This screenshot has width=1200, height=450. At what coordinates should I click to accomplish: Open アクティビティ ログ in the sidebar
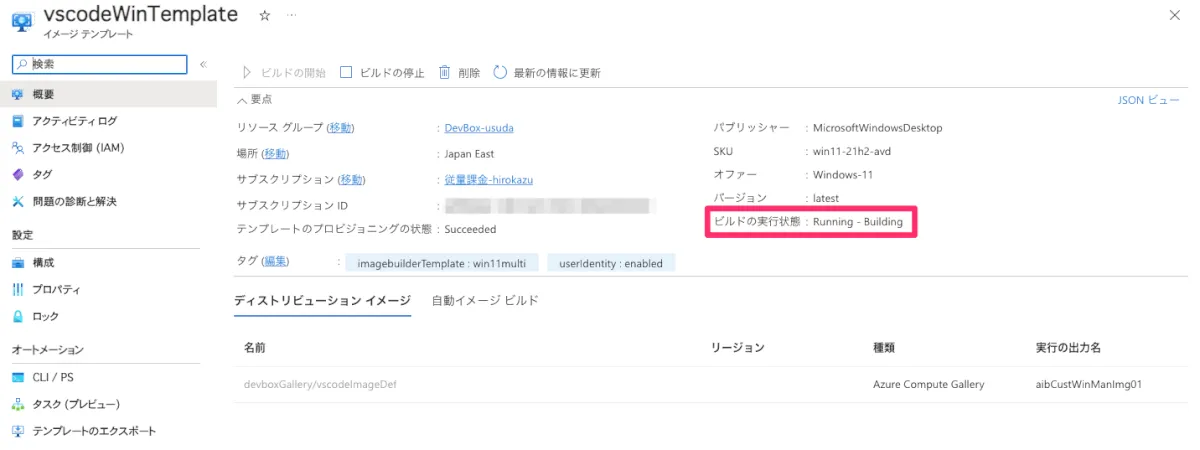point(74,121)
